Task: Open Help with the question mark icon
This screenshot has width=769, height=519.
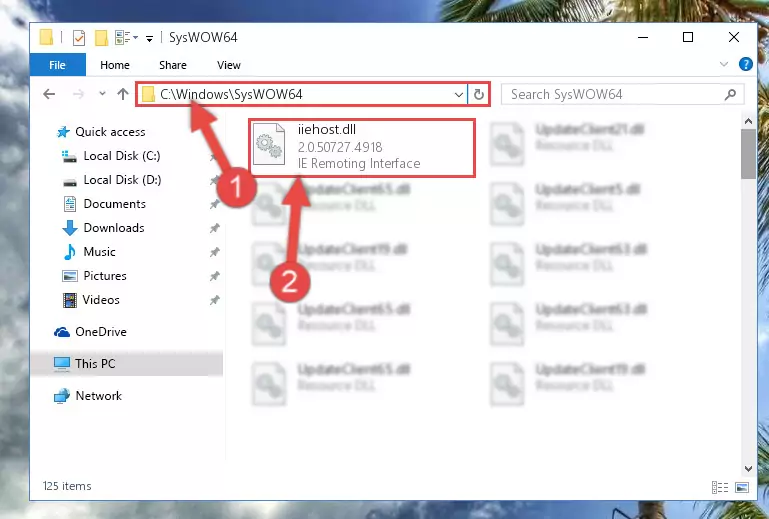Action: [745, 64]
